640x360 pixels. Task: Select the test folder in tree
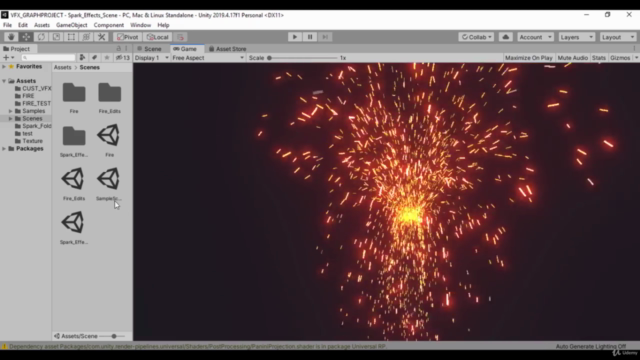(x=24, y=133)
